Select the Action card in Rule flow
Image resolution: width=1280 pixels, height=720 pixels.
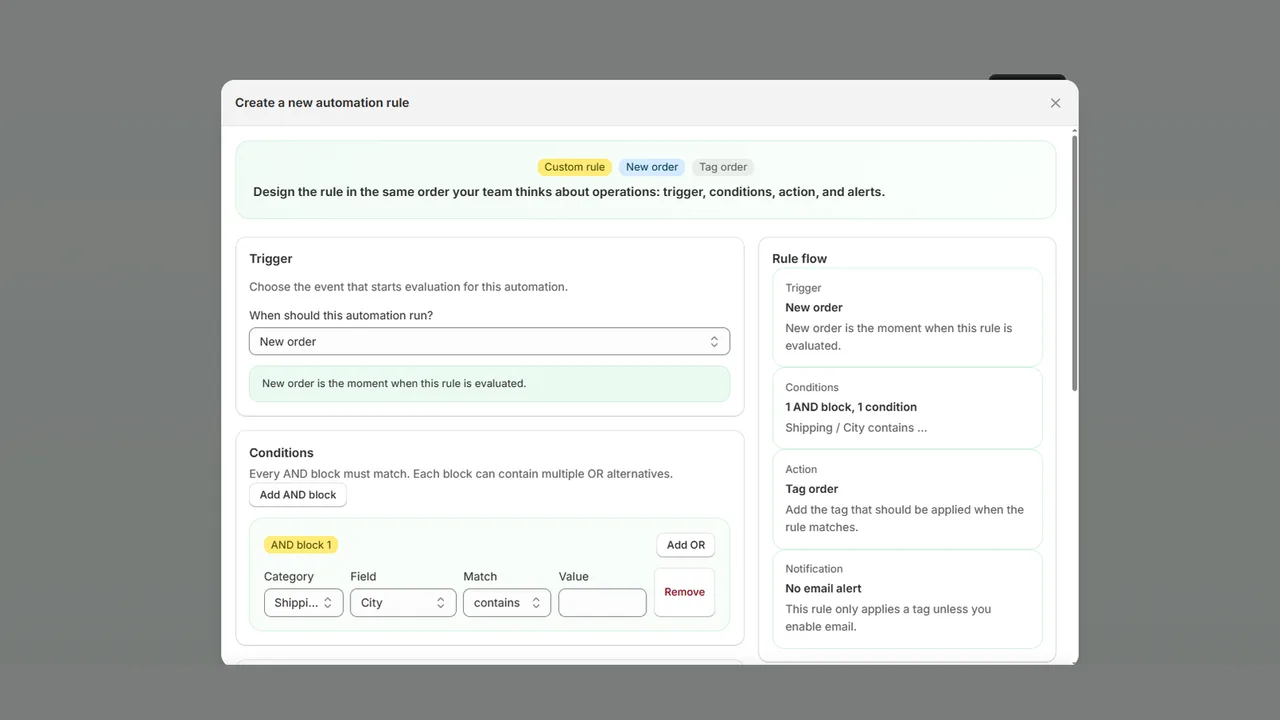[907, 499]
